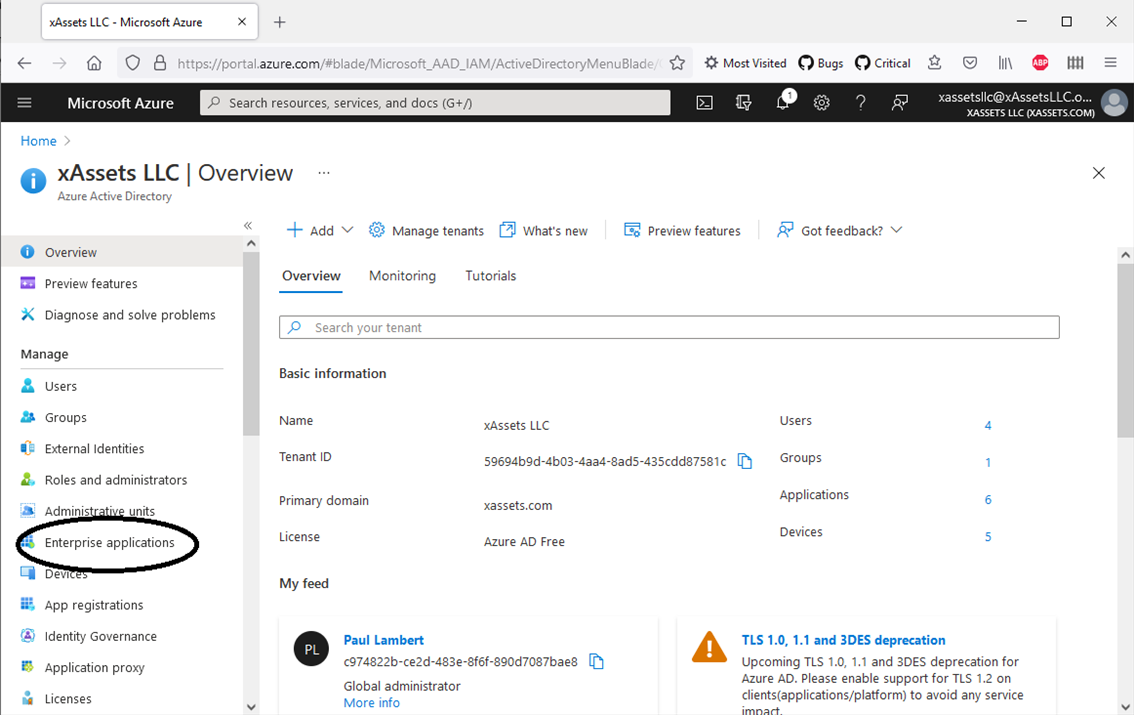Open the Groups blade
Image resolution: width=1135 pixels, height=716 pixels.
[x=66, y=417]
